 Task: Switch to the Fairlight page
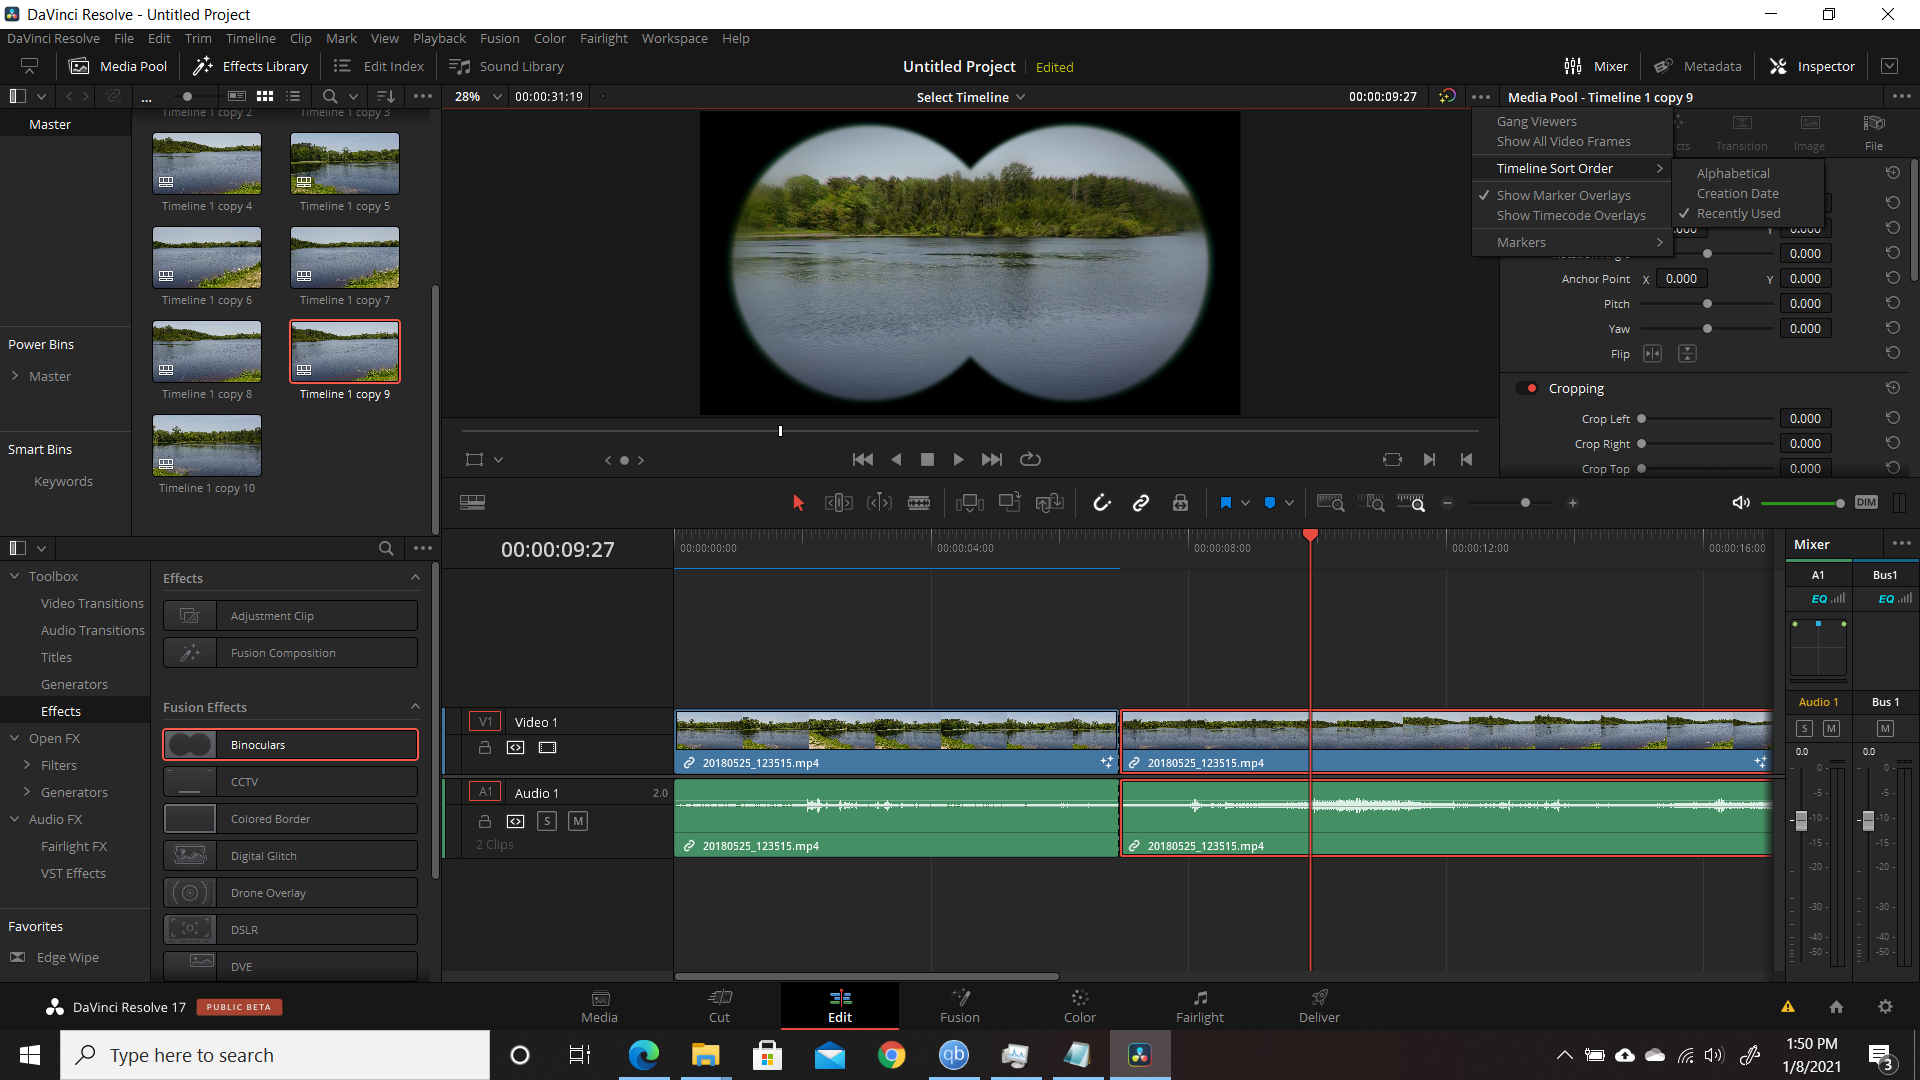[1199, 1006]
